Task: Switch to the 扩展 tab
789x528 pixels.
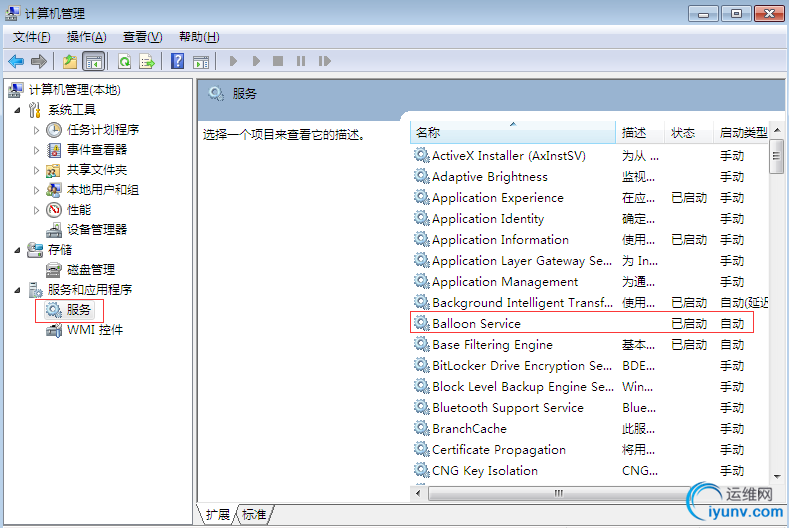Action: (217, 514)
